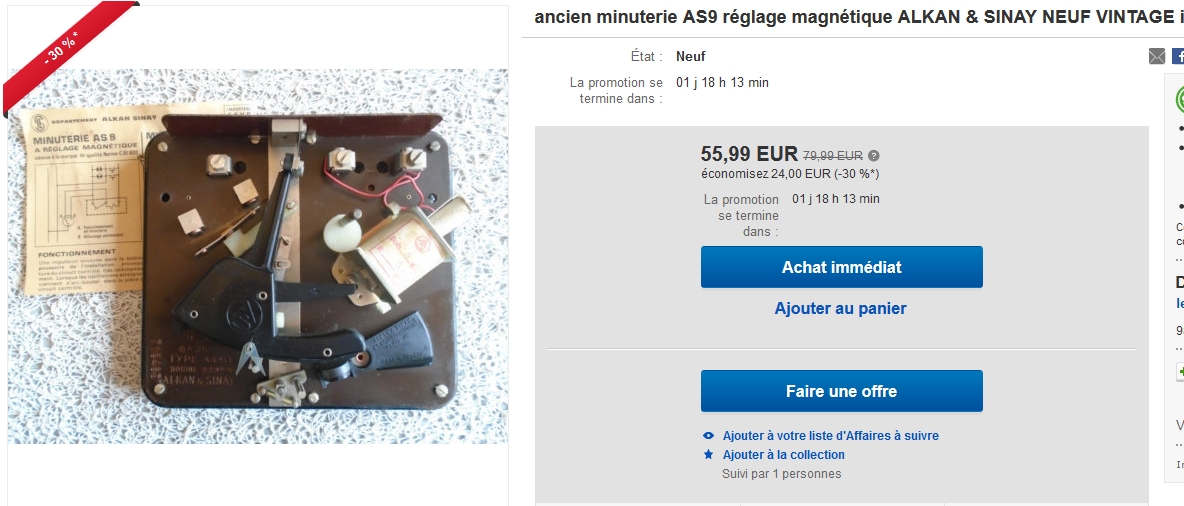Screen dimensions: 1184x506
Task: Click the blue seller link in right panel
Action: point(1180,304)
